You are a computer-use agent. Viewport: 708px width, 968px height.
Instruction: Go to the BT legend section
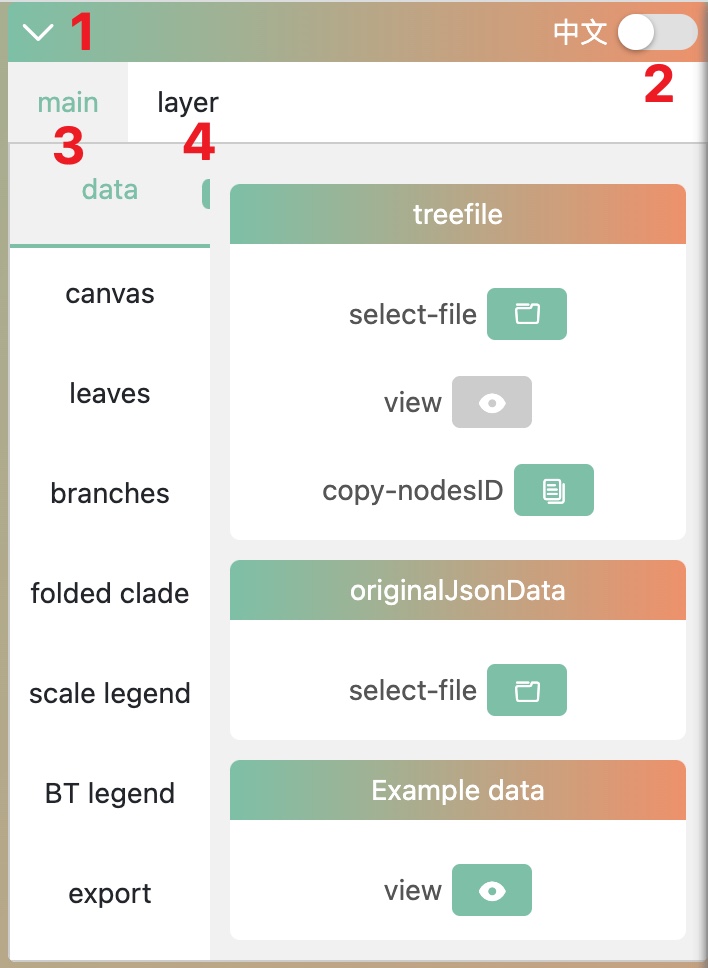pos(110,793)
